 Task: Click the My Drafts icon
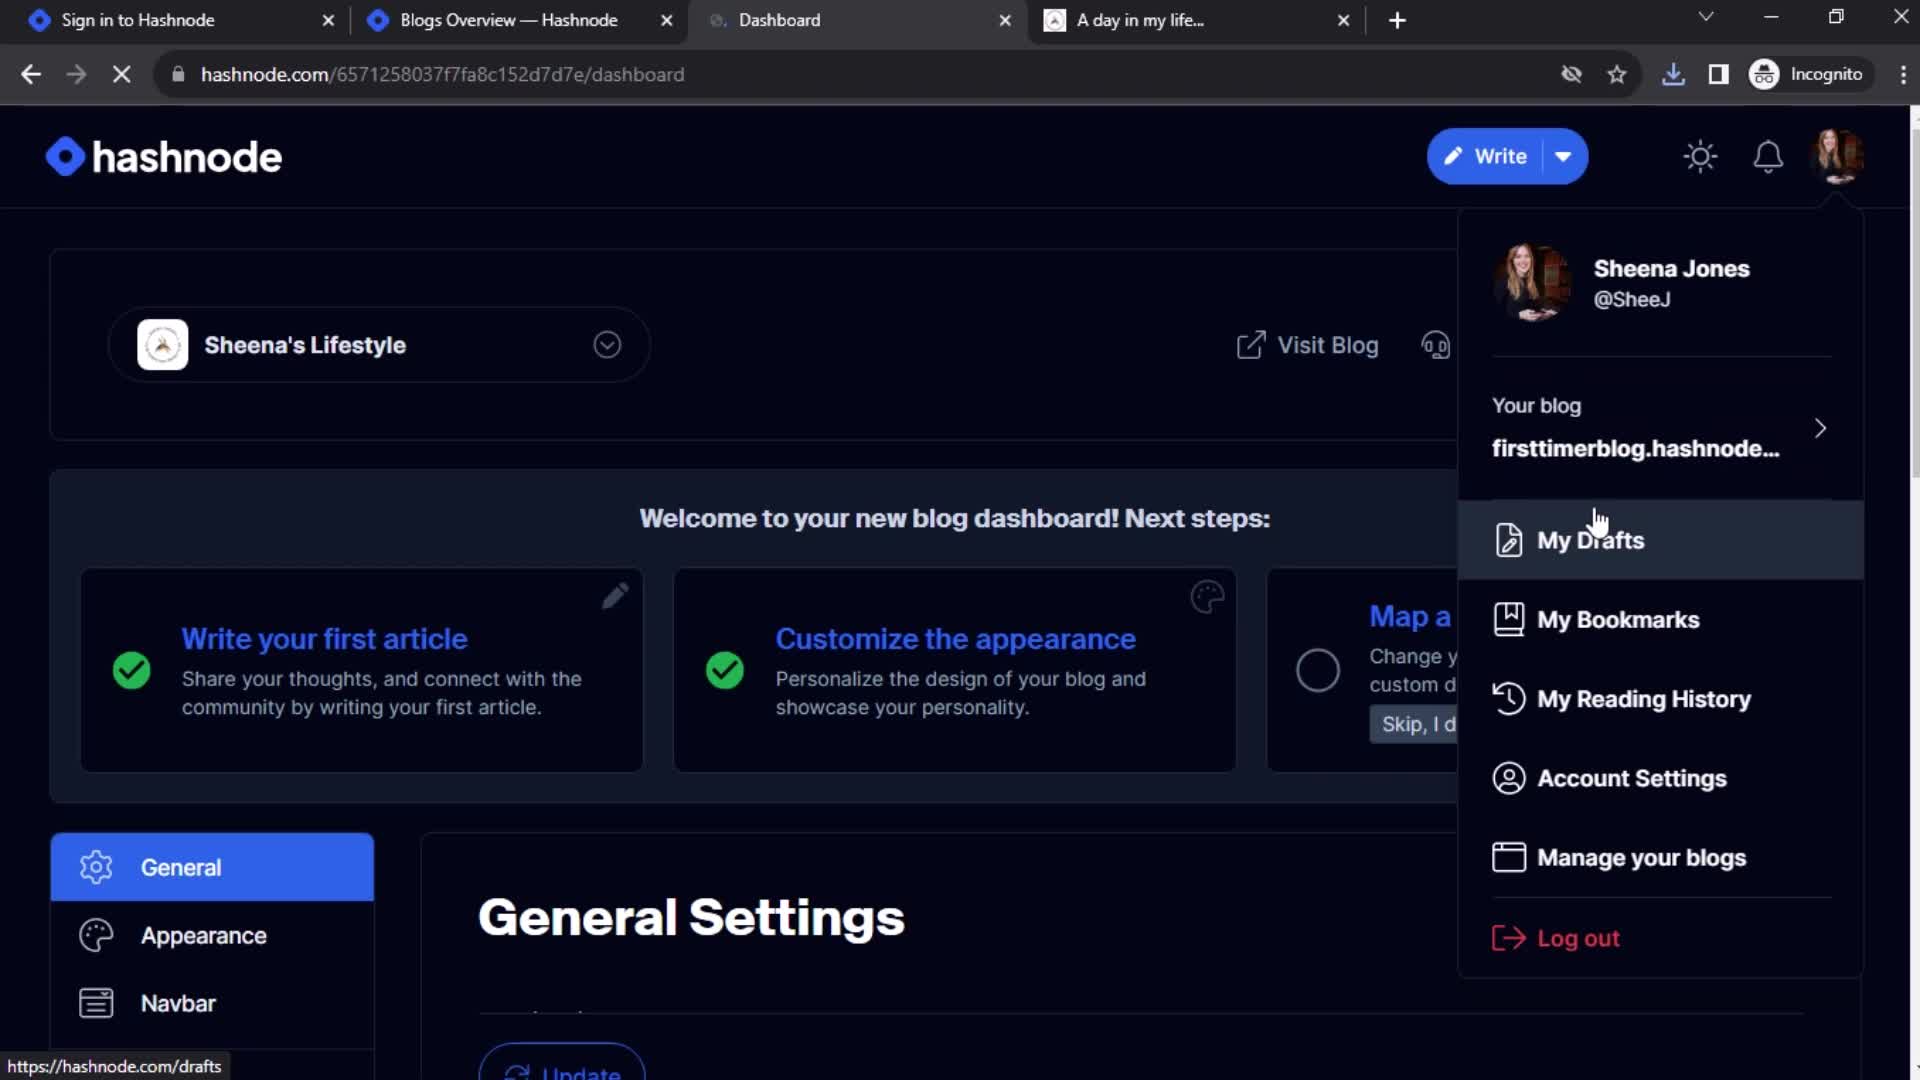click(x=1507, y=539)
